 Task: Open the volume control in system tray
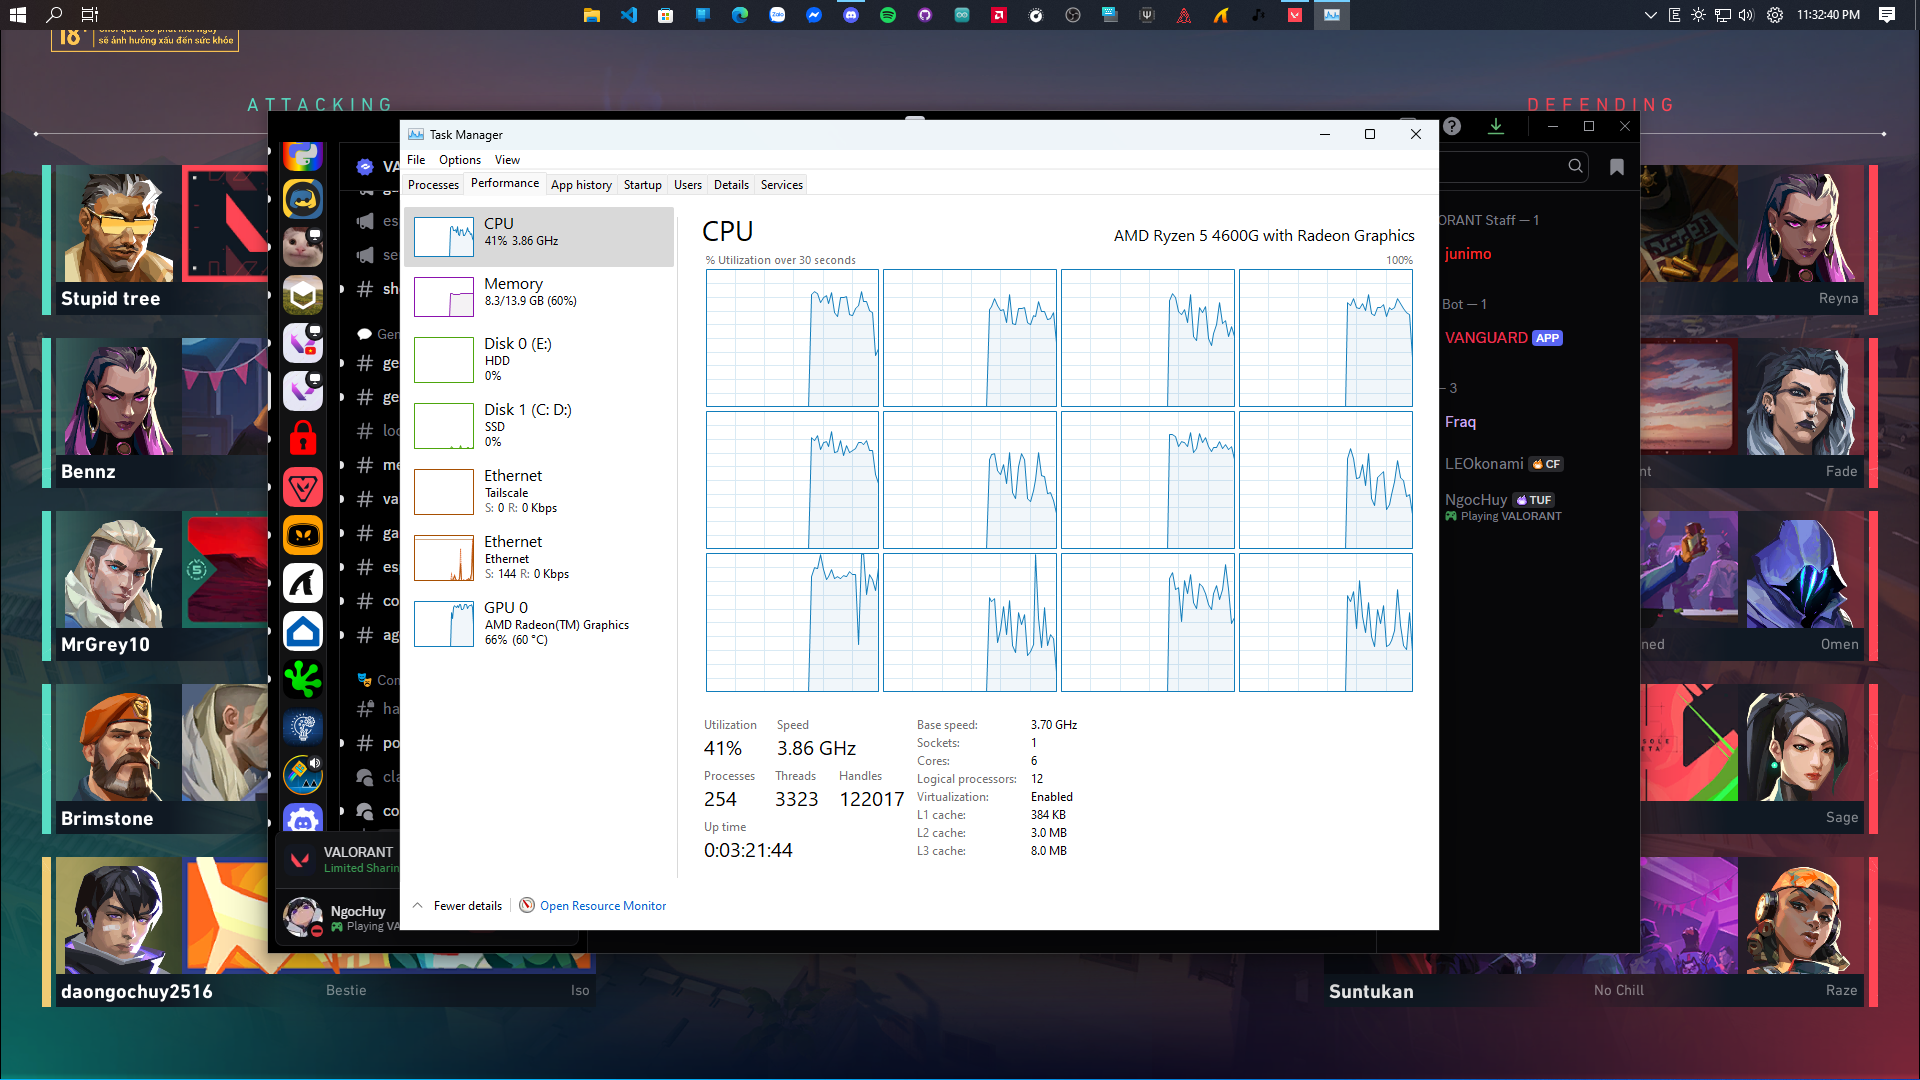pyautogui.click(x=1746, y=15)
